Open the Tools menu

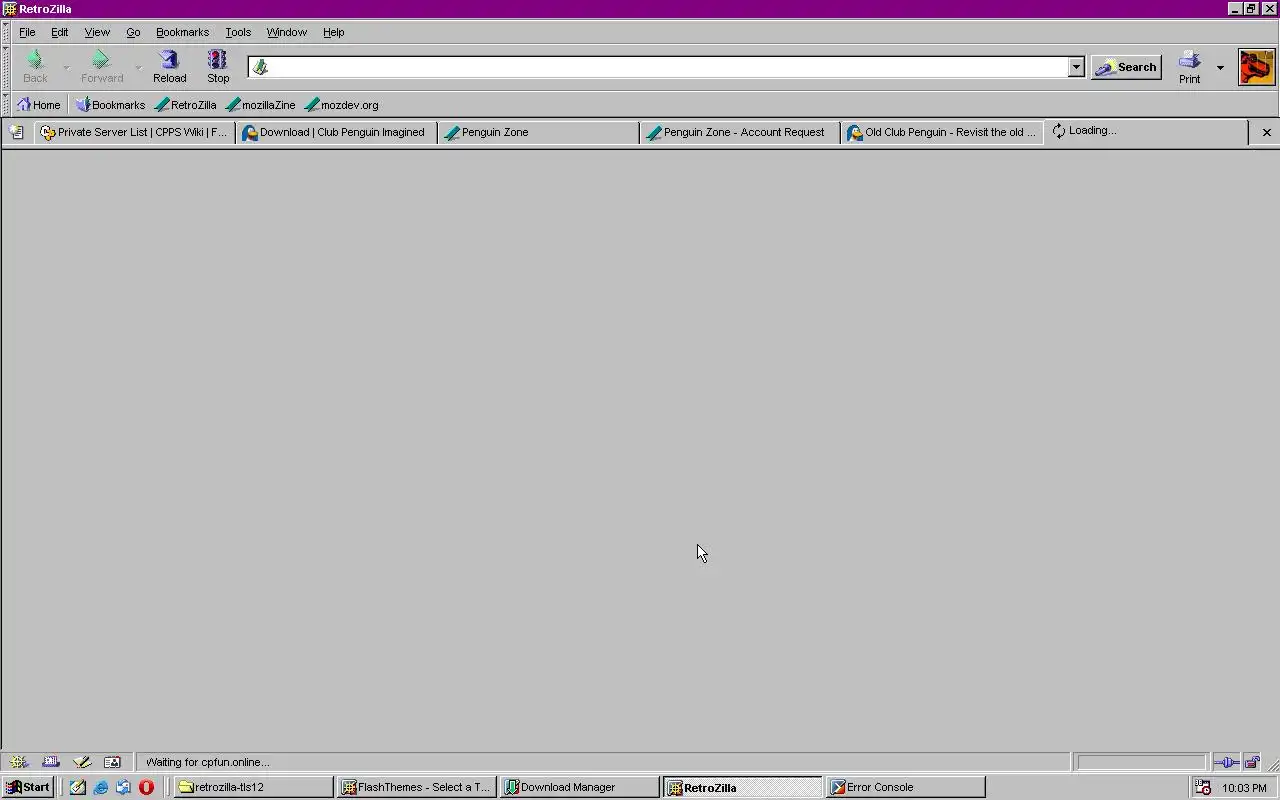[238, 32]
